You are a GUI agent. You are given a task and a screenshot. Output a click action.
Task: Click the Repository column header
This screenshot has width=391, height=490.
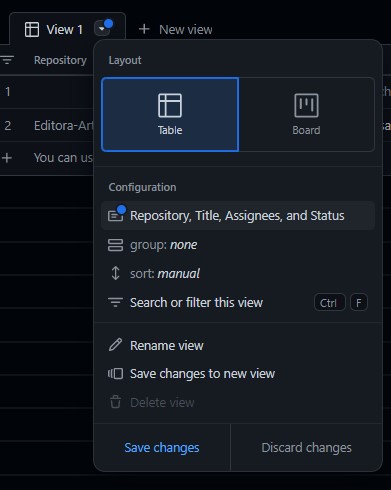(x=60, y=60)
